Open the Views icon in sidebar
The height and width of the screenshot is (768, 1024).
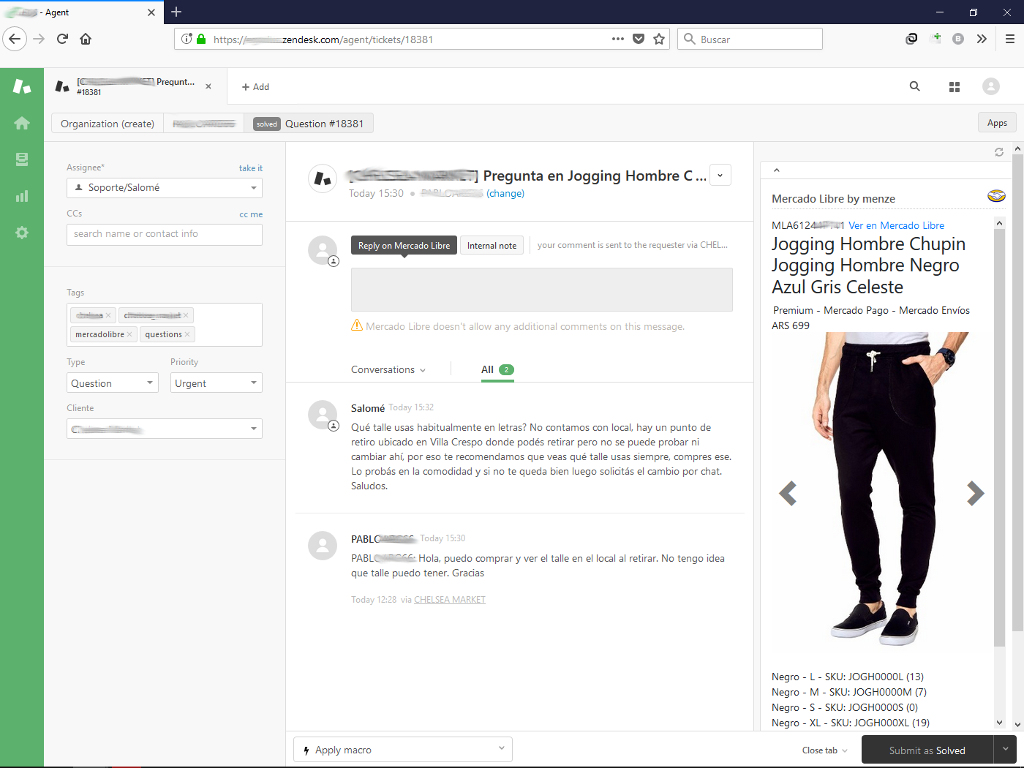[21, 159]
